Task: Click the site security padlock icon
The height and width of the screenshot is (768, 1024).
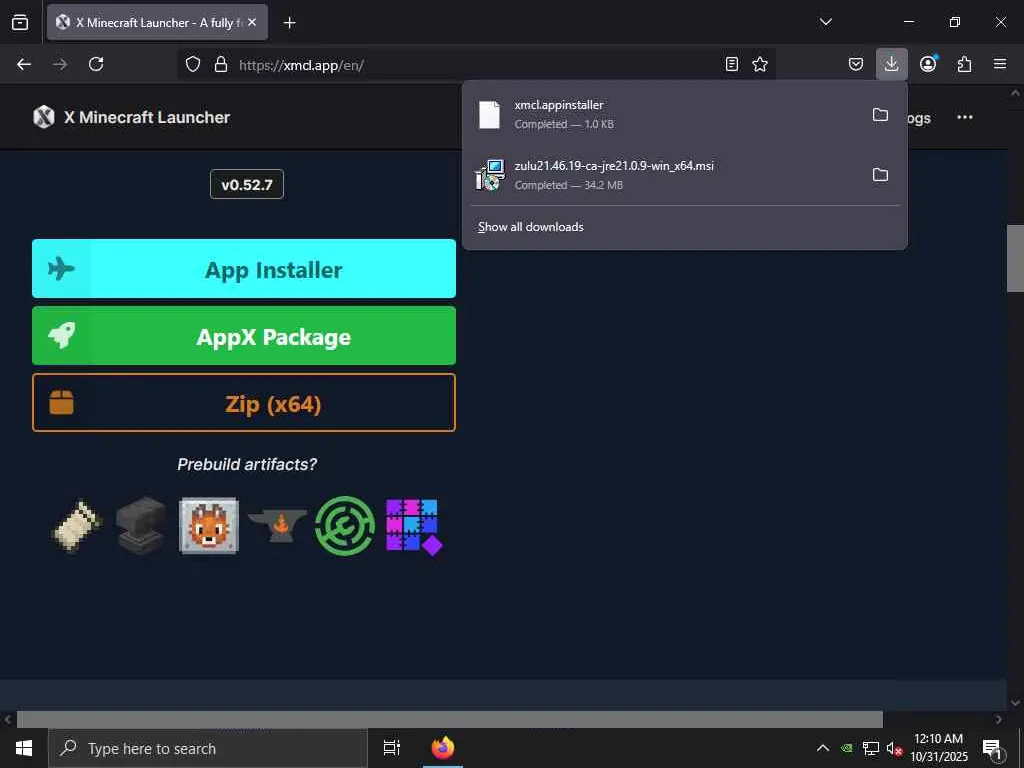Action: click(221, 64)
